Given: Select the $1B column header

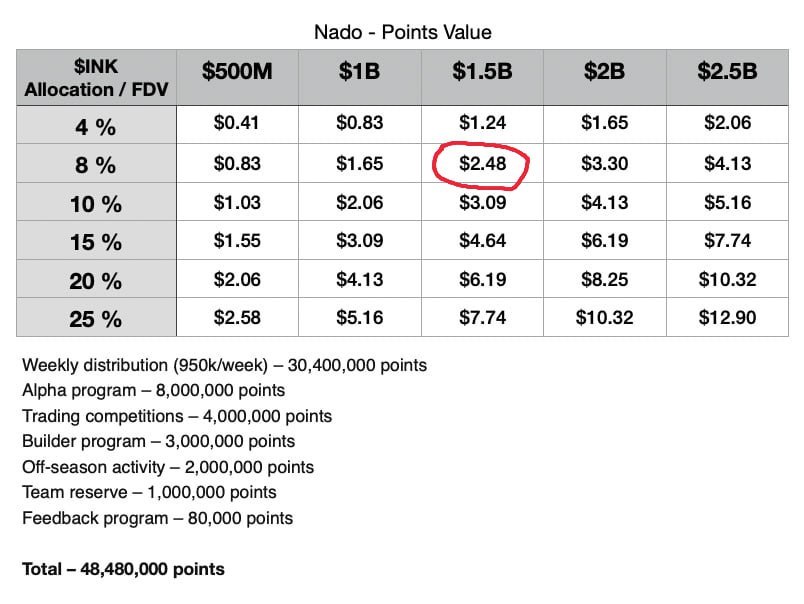Looking at the screenshot, I should pos(359,71).
